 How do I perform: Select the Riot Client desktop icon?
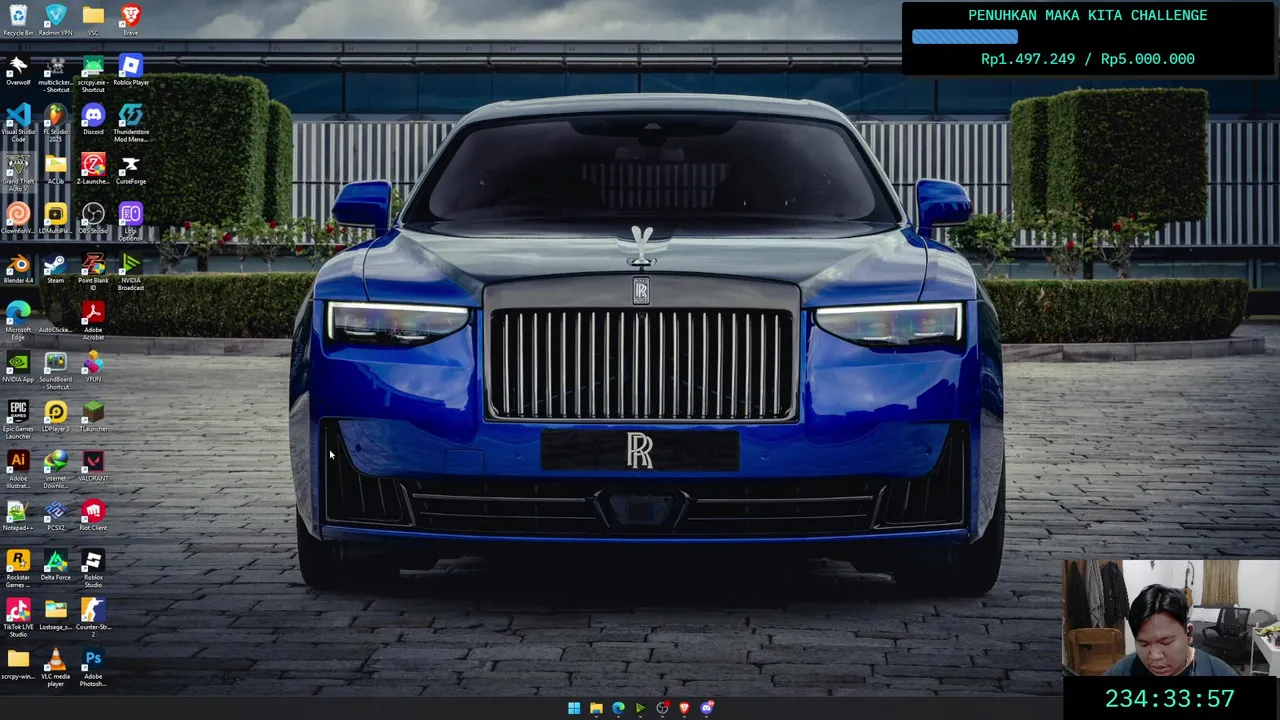click(93, 516)
